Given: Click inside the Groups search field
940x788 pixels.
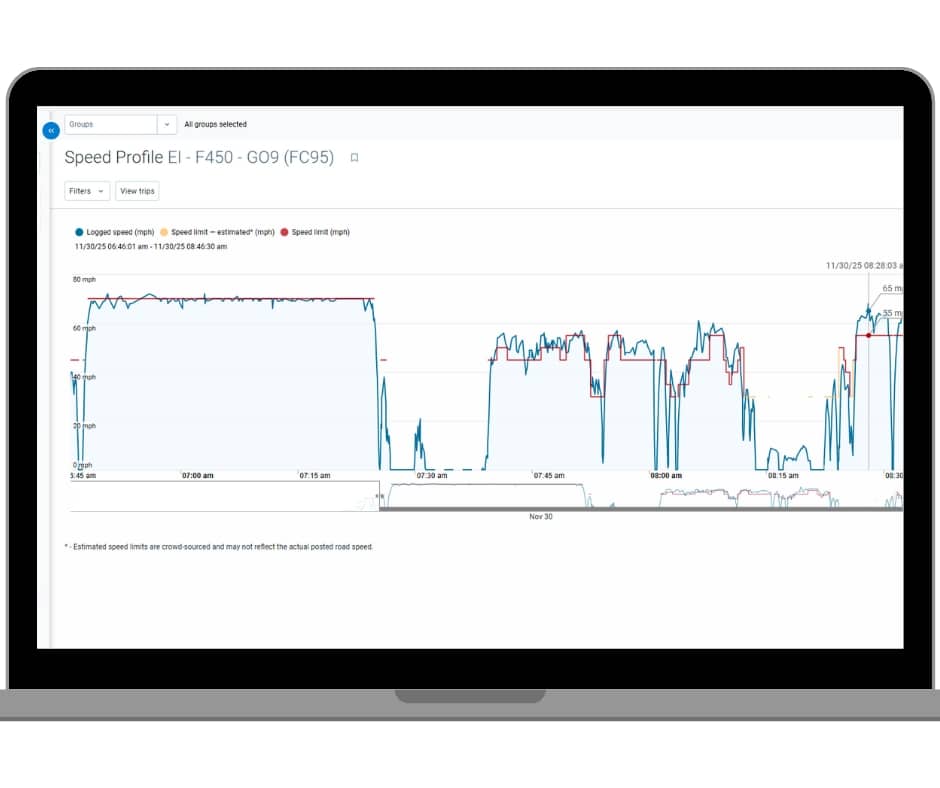Looking at the screenshot, I should coord(110,124).
